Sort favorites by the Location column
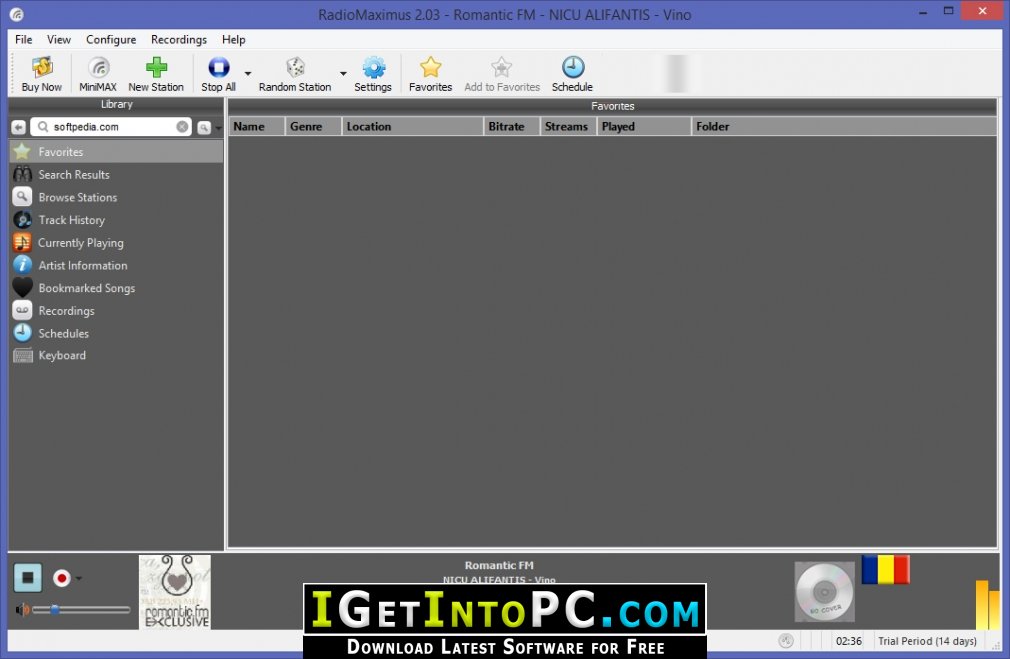The image size is (1010, 659). pyautogui.click(x=412, y=126)
